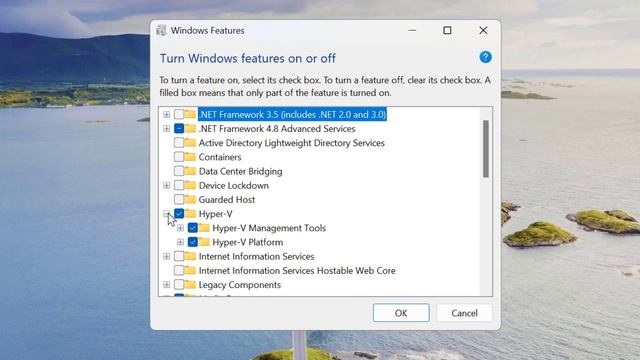The height and width of the screenshot is (360, 640).
Task: Check the Data Center Bridging box
Action: pyautogui.click(x=179, y=171)
